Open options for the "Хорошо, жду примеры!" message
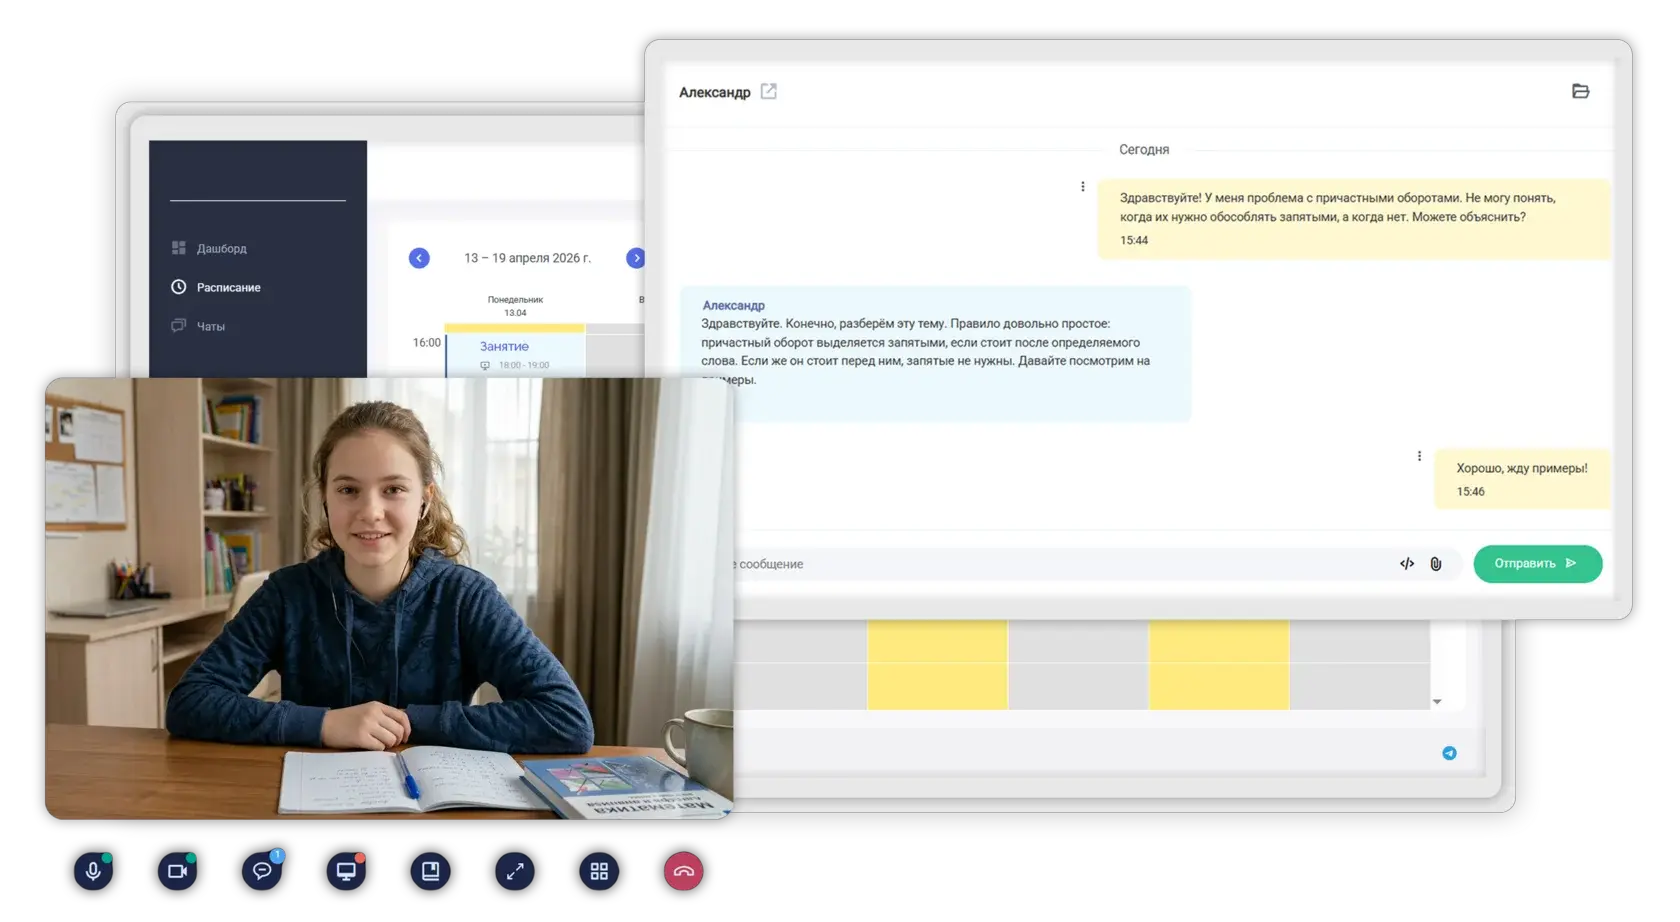This screenshot has width=1680, height=922. (1419, 456)
